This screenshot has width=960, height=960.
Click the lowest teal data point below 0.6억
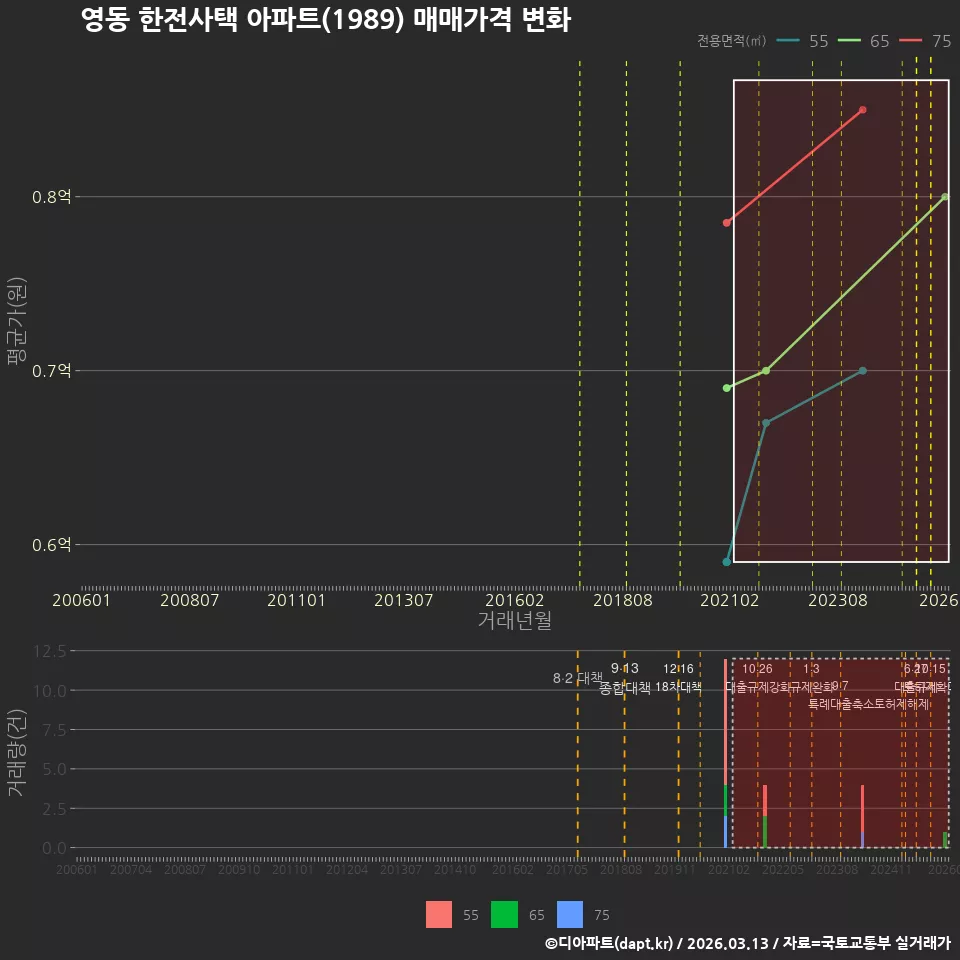727,561
